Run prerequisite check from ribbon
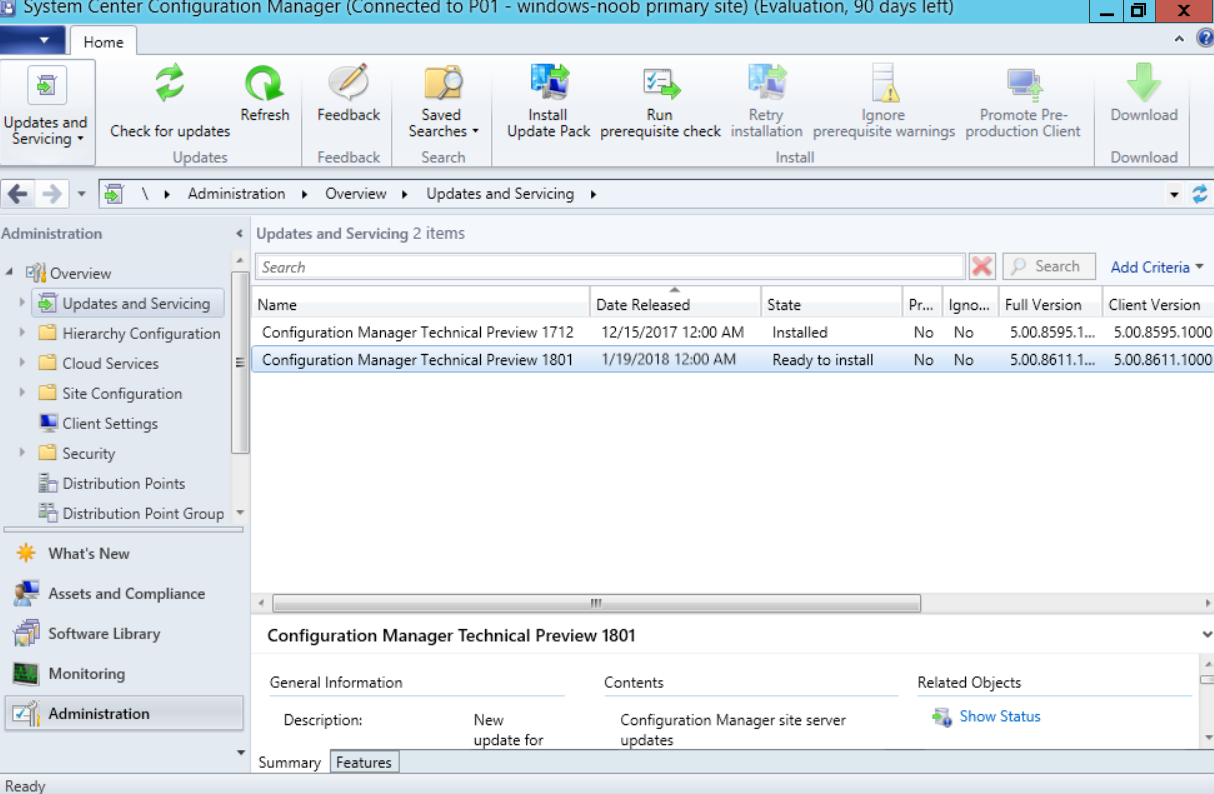Screen dimensions: 1214x794 pyautogui.click(x=660, y=101)
